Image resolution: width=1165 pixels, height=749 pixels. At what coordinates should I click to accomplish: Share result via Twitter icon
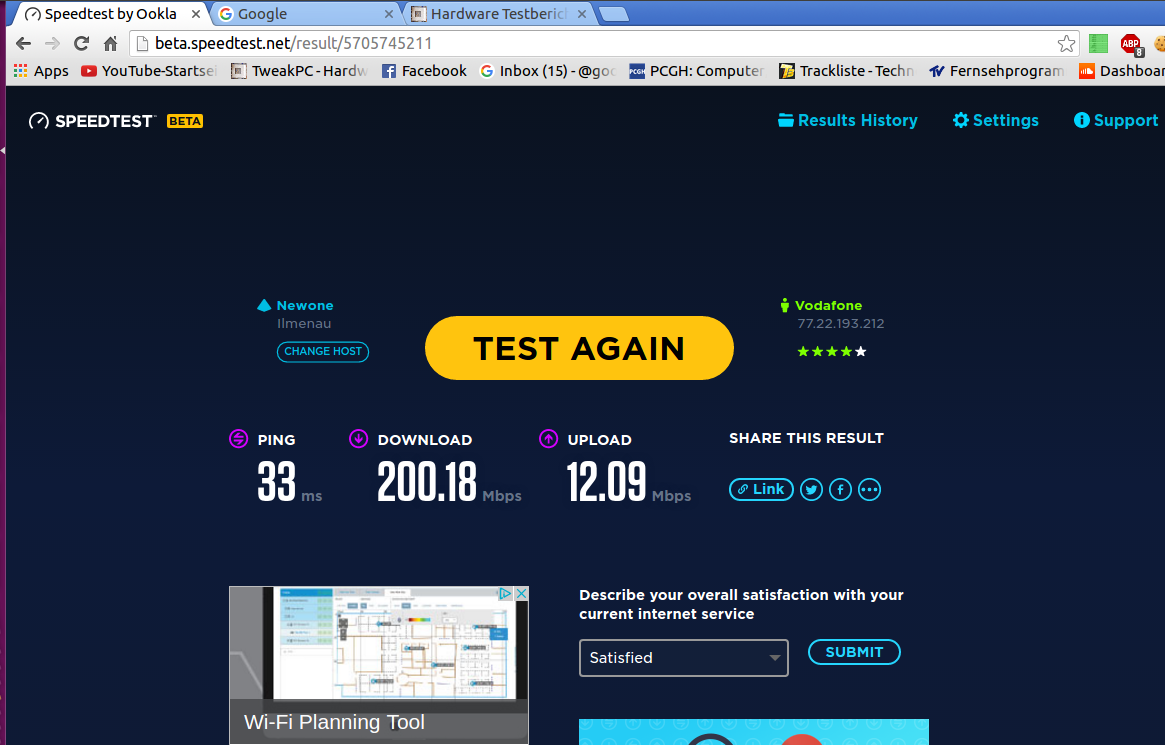click(811, 490)
